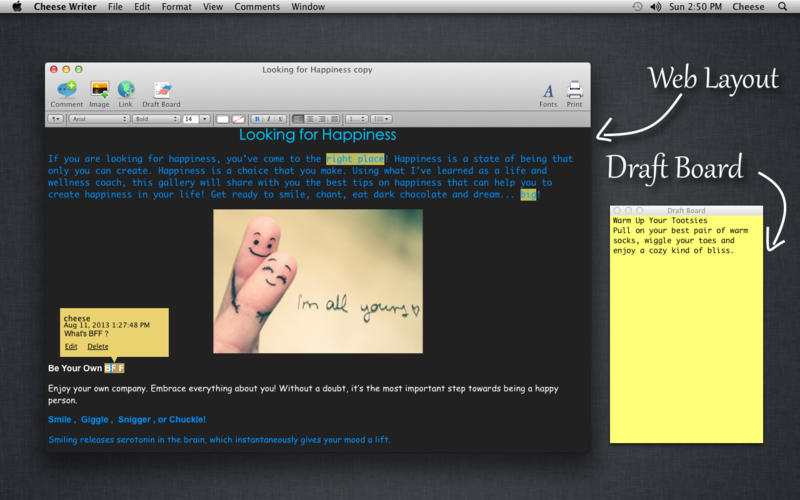Viewport: 800px width, 500px height.
Task: Open the Arial font family dropdown
Action: 98,119
